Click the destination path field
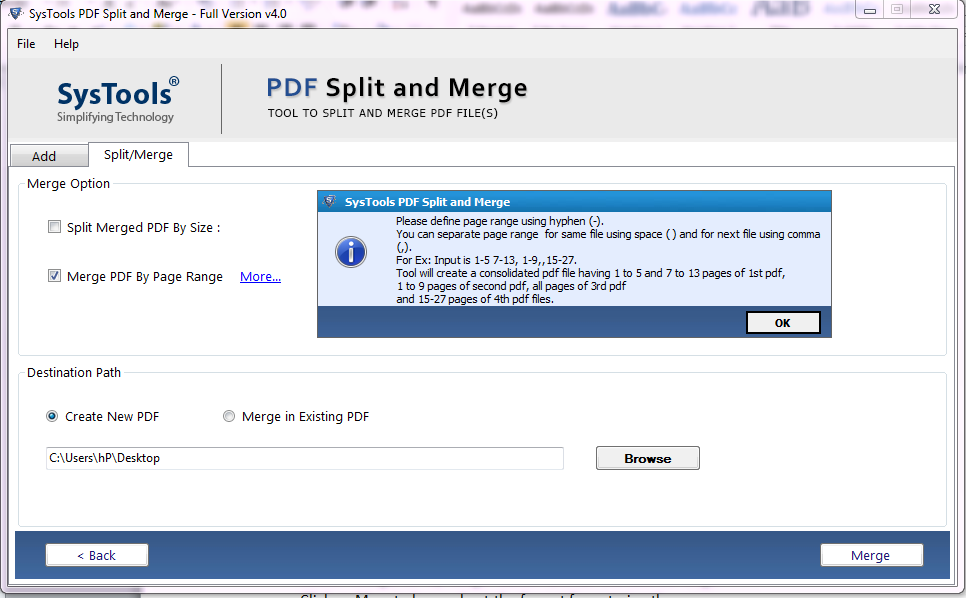Image resolution: width=966 pixels, height=598 pixels. 304,458
